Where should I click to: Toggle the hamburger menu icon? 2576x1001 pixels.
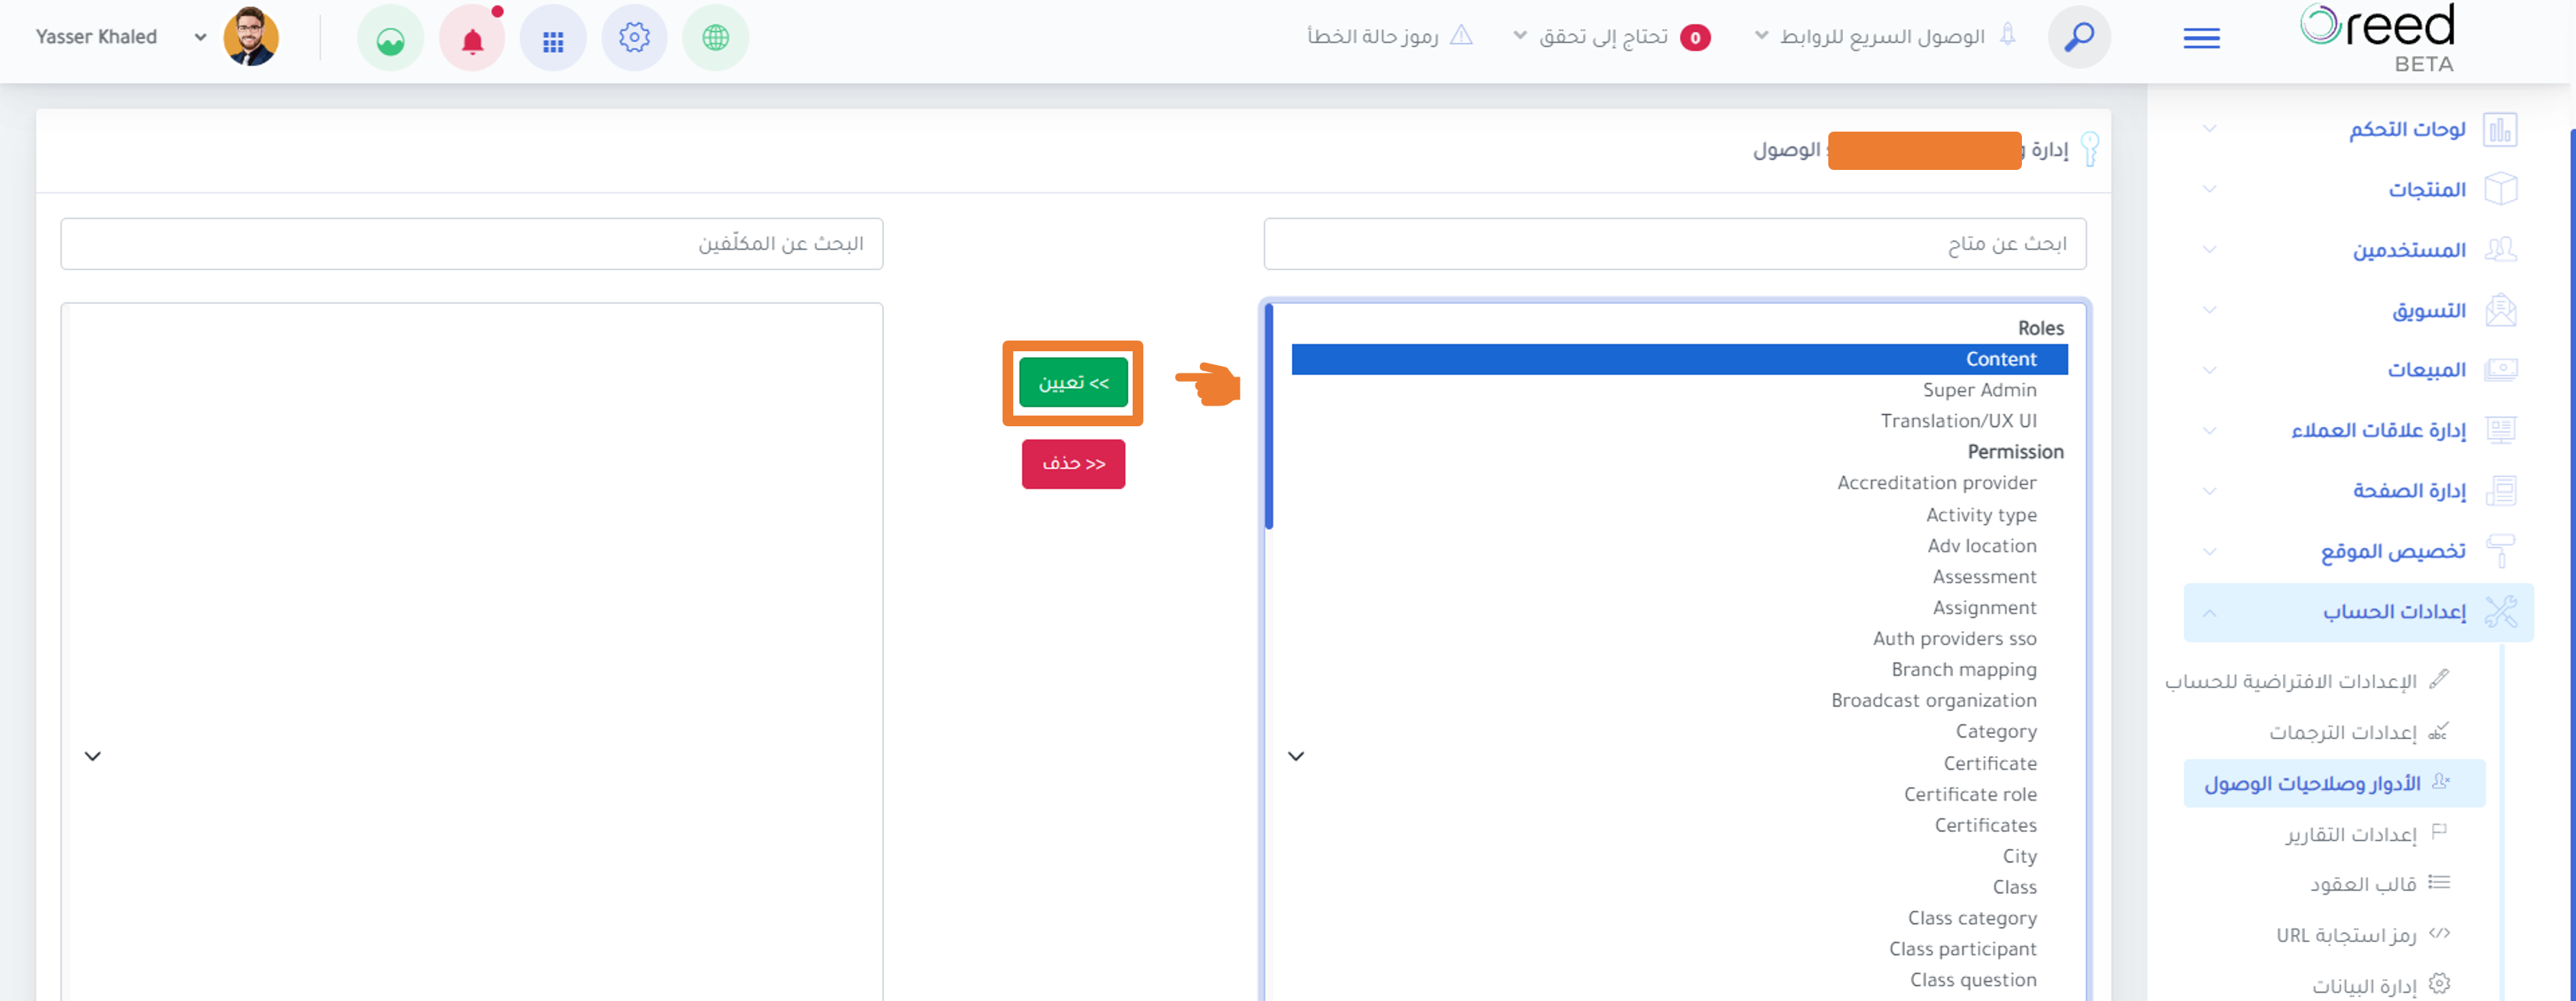tap(2201, 38)
